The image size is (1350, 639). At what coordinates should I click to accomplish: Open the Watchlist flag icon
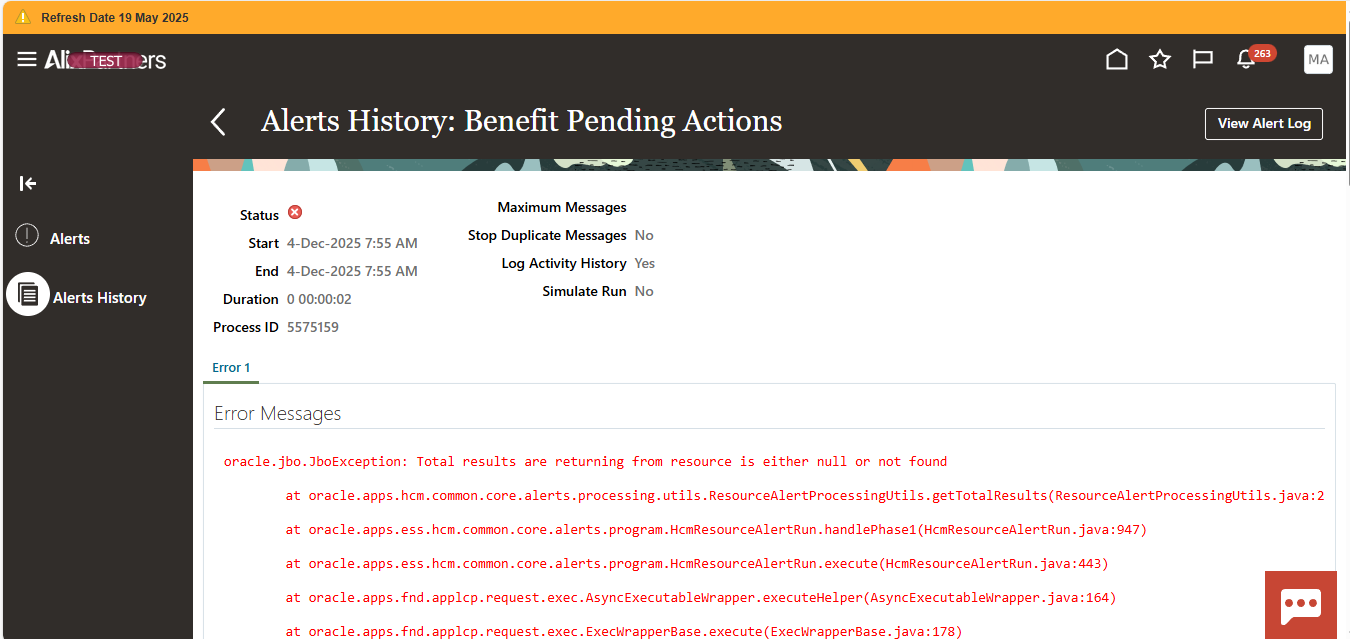click(x=1203, y=60)
